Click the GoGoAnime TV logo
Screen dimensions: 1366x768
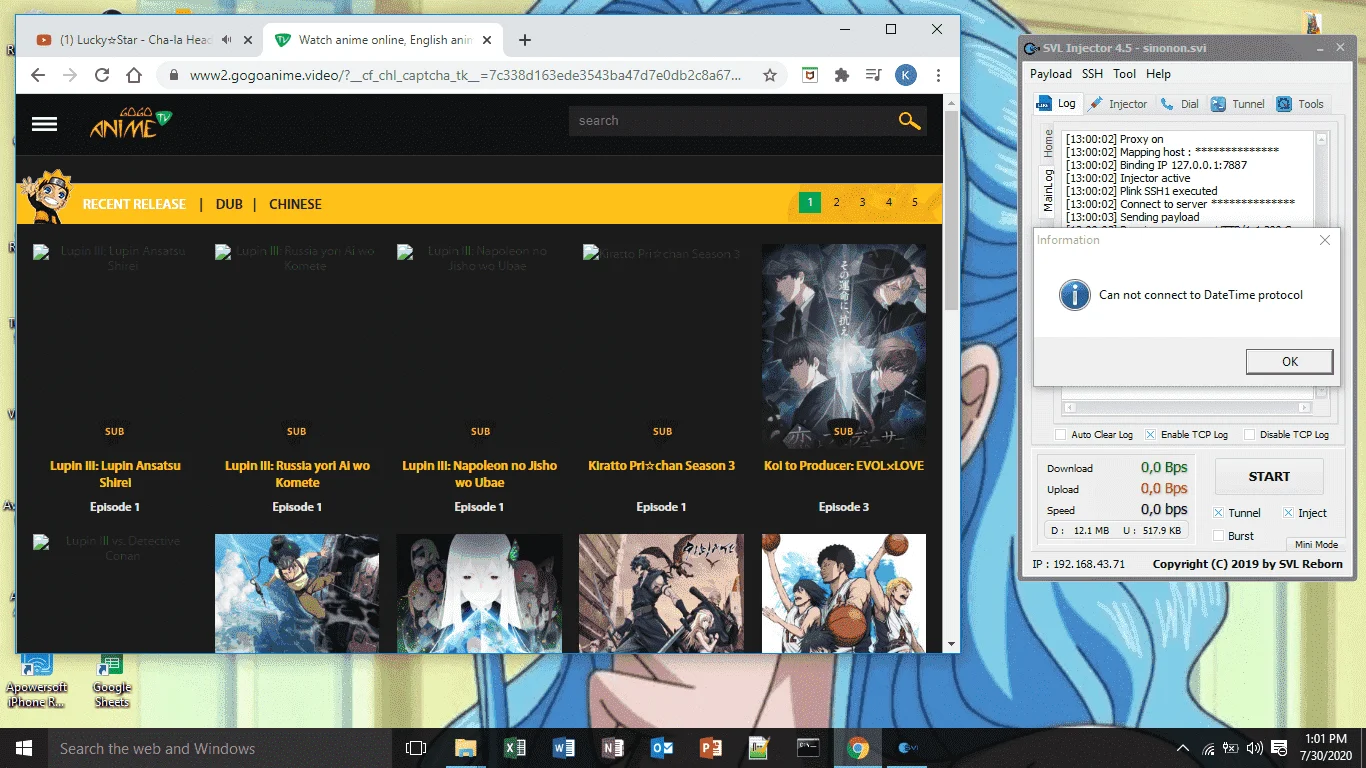coord(130,122)
